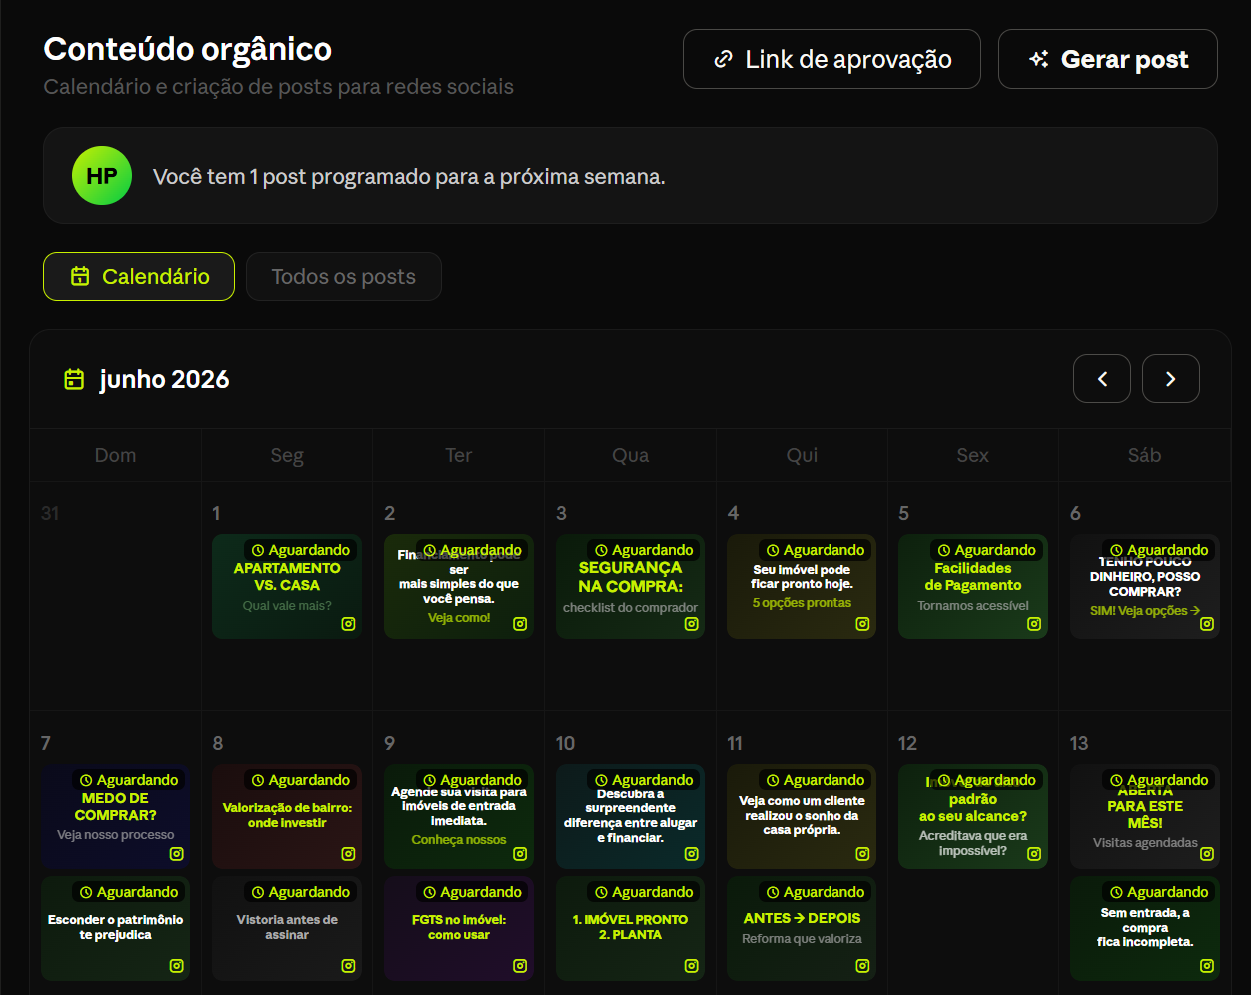Click Instagram icon on APARTAMENTO VS. CASA post
This screenshot has width=1251, height=995.
[348, 624]
